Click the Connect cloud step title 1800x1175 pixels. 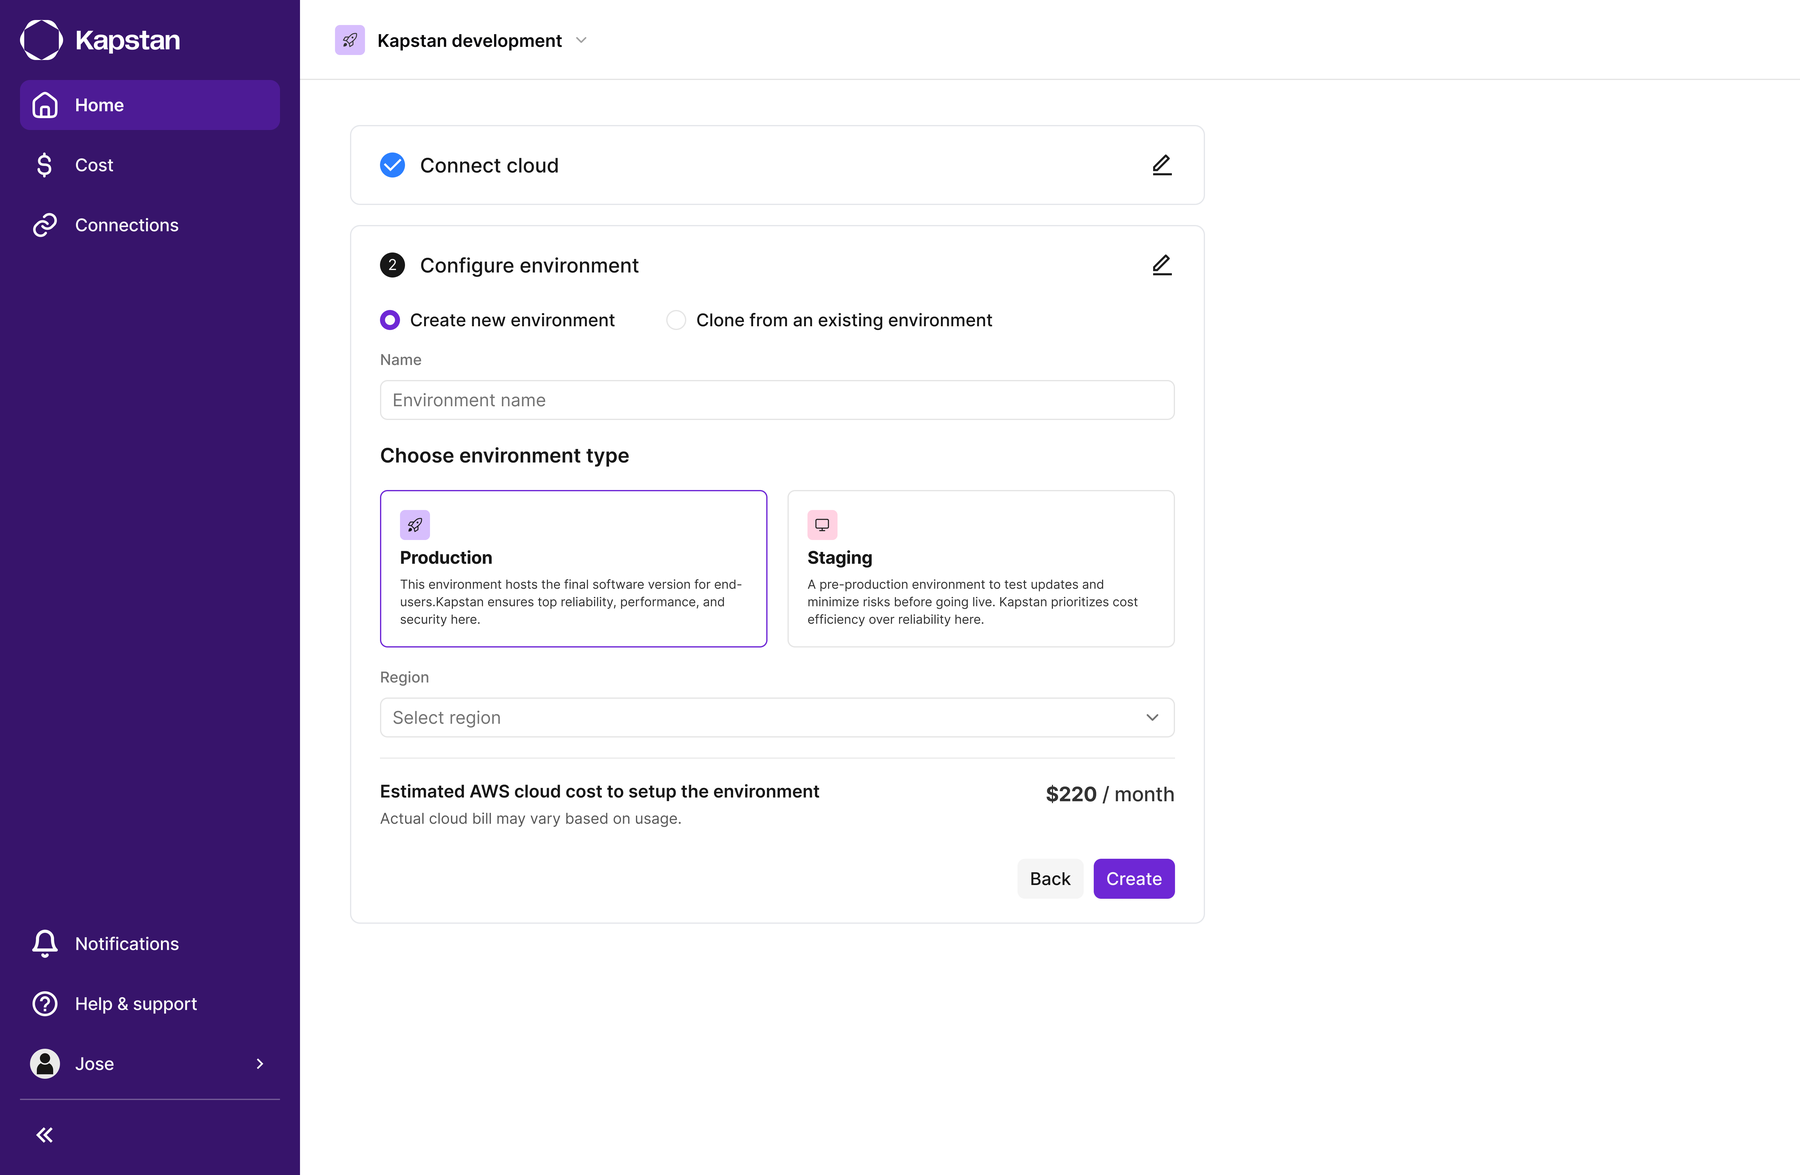point(489,166)
